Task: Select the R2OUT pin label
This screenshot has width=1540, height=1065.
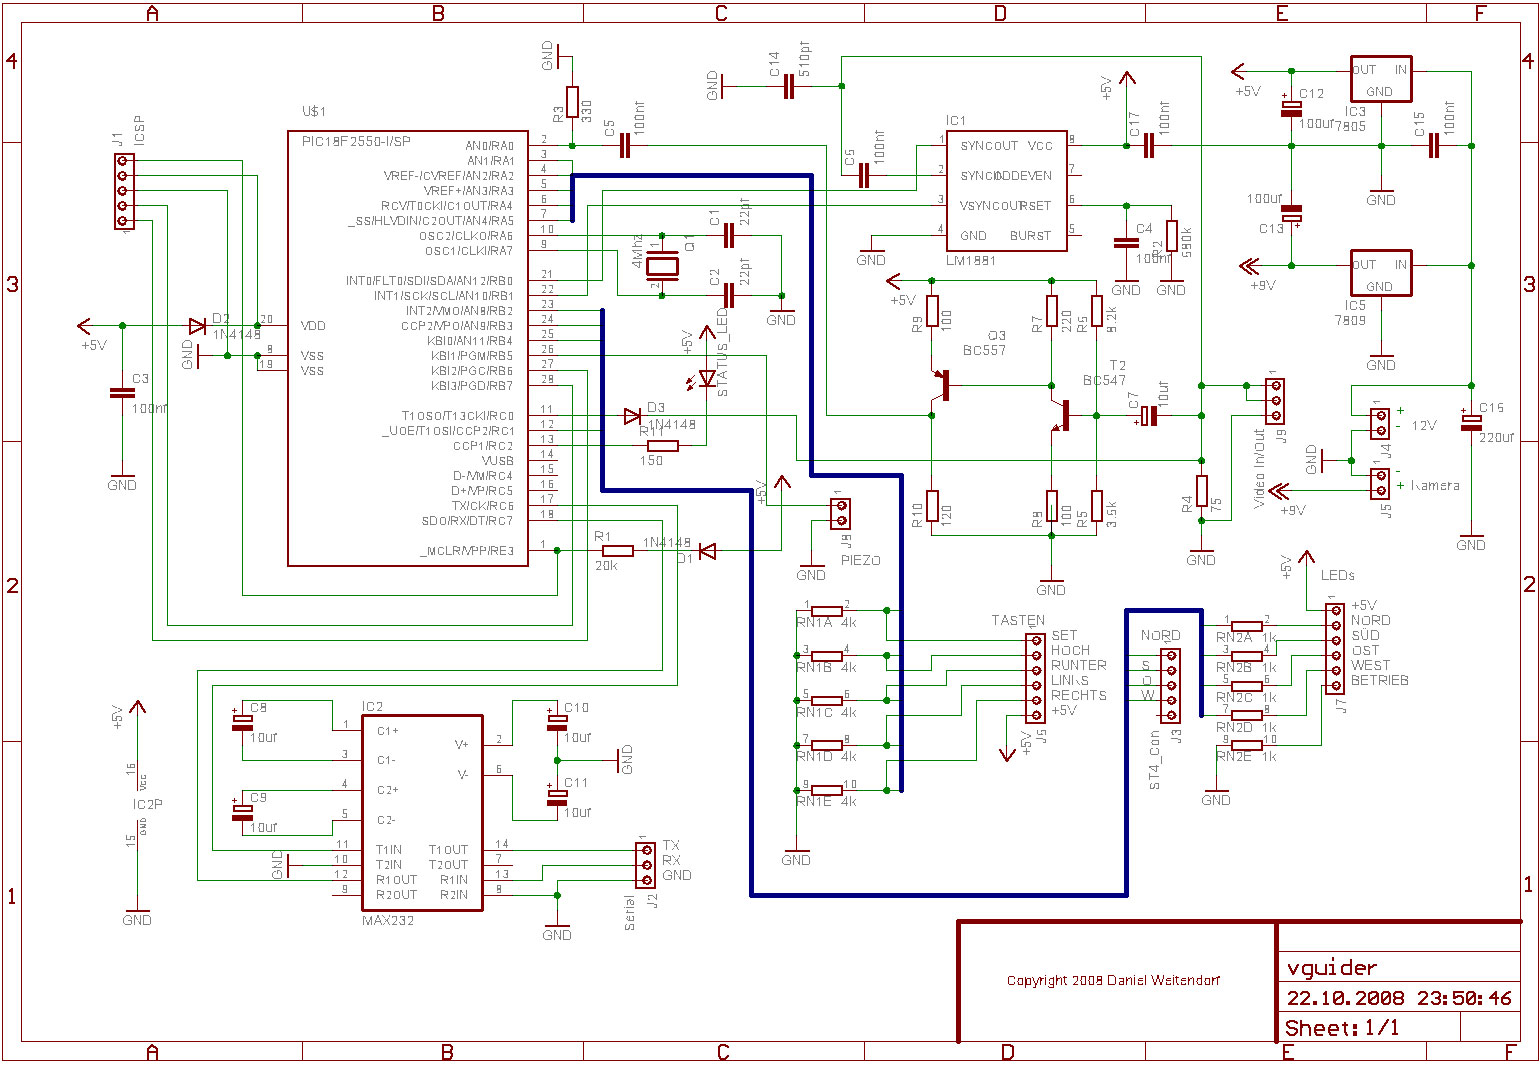Action: [x=396, y=895]
